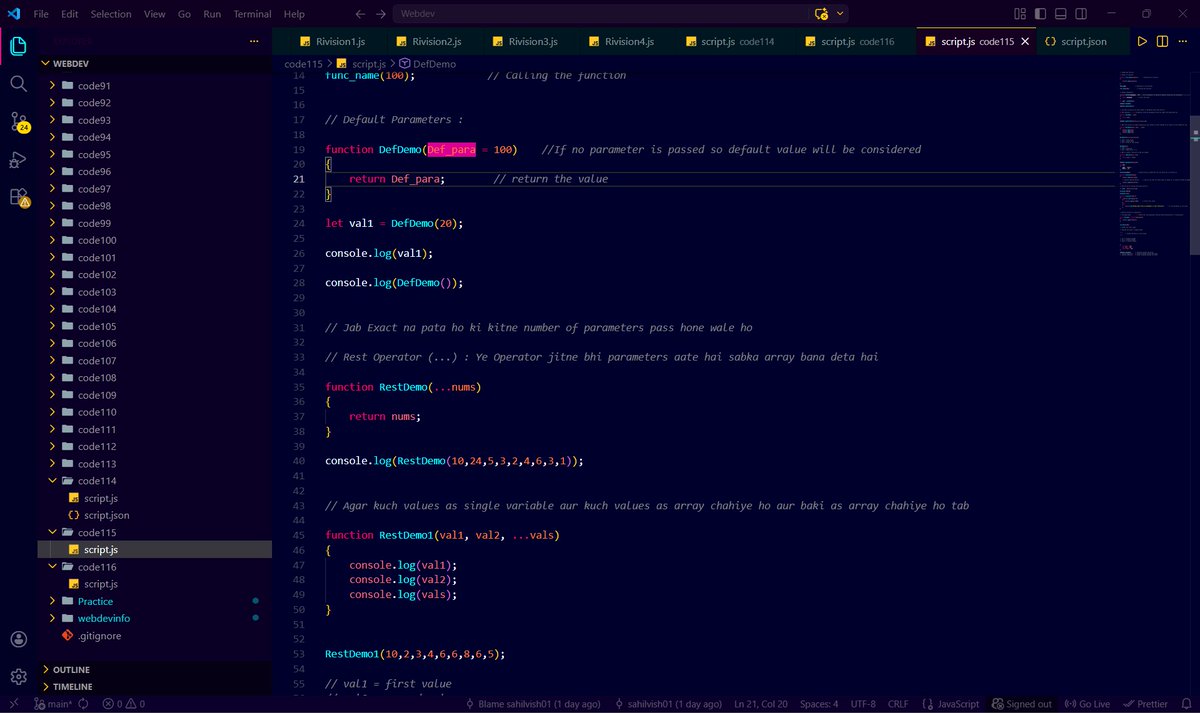Switch to script.js code116 tab
1200x713 pixels.
coord(857,42)
